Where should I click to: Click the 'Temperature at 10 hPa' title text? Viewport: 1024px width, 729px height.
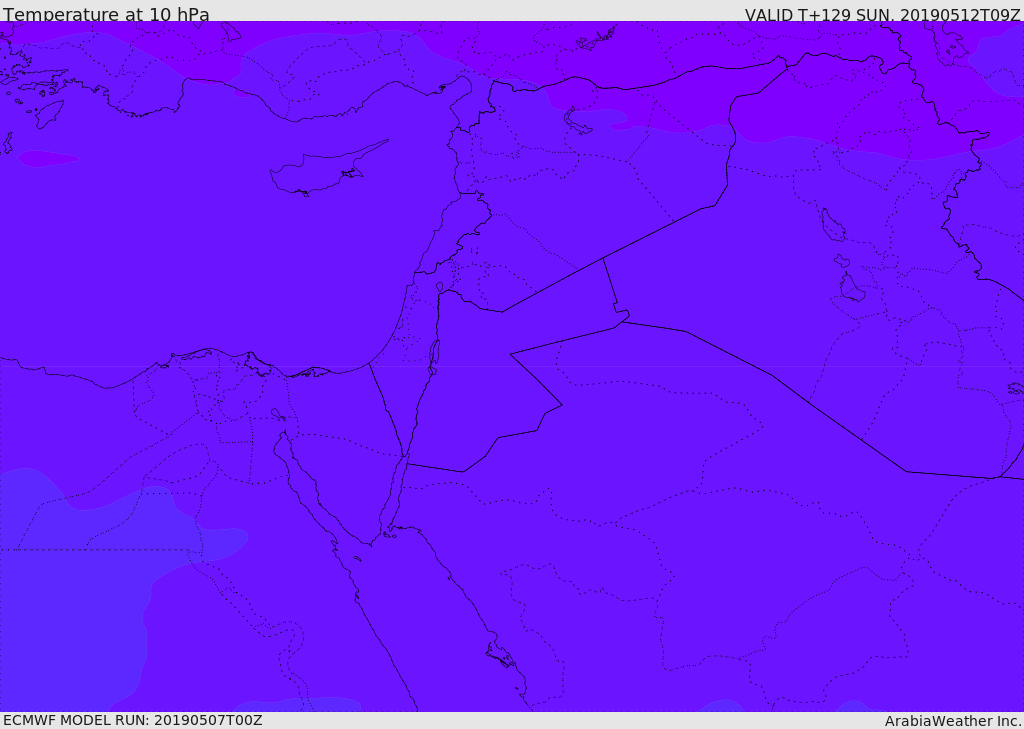[106, 14]
